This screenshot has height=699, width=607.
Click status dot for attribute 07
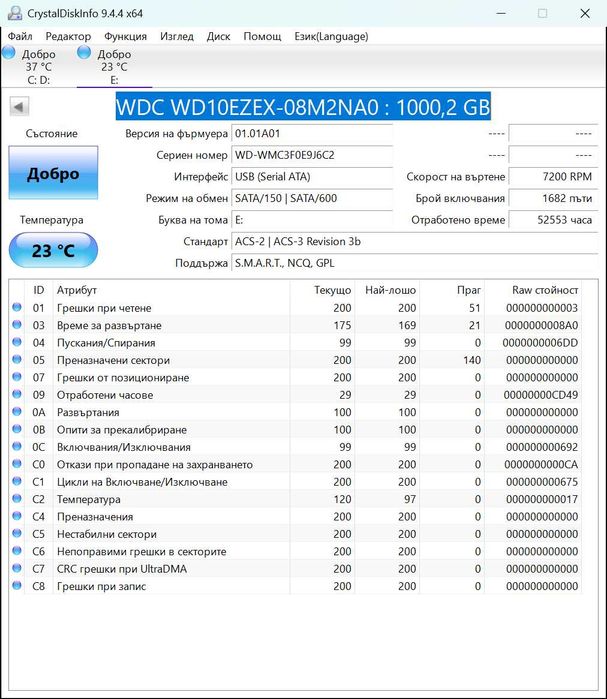17,377
